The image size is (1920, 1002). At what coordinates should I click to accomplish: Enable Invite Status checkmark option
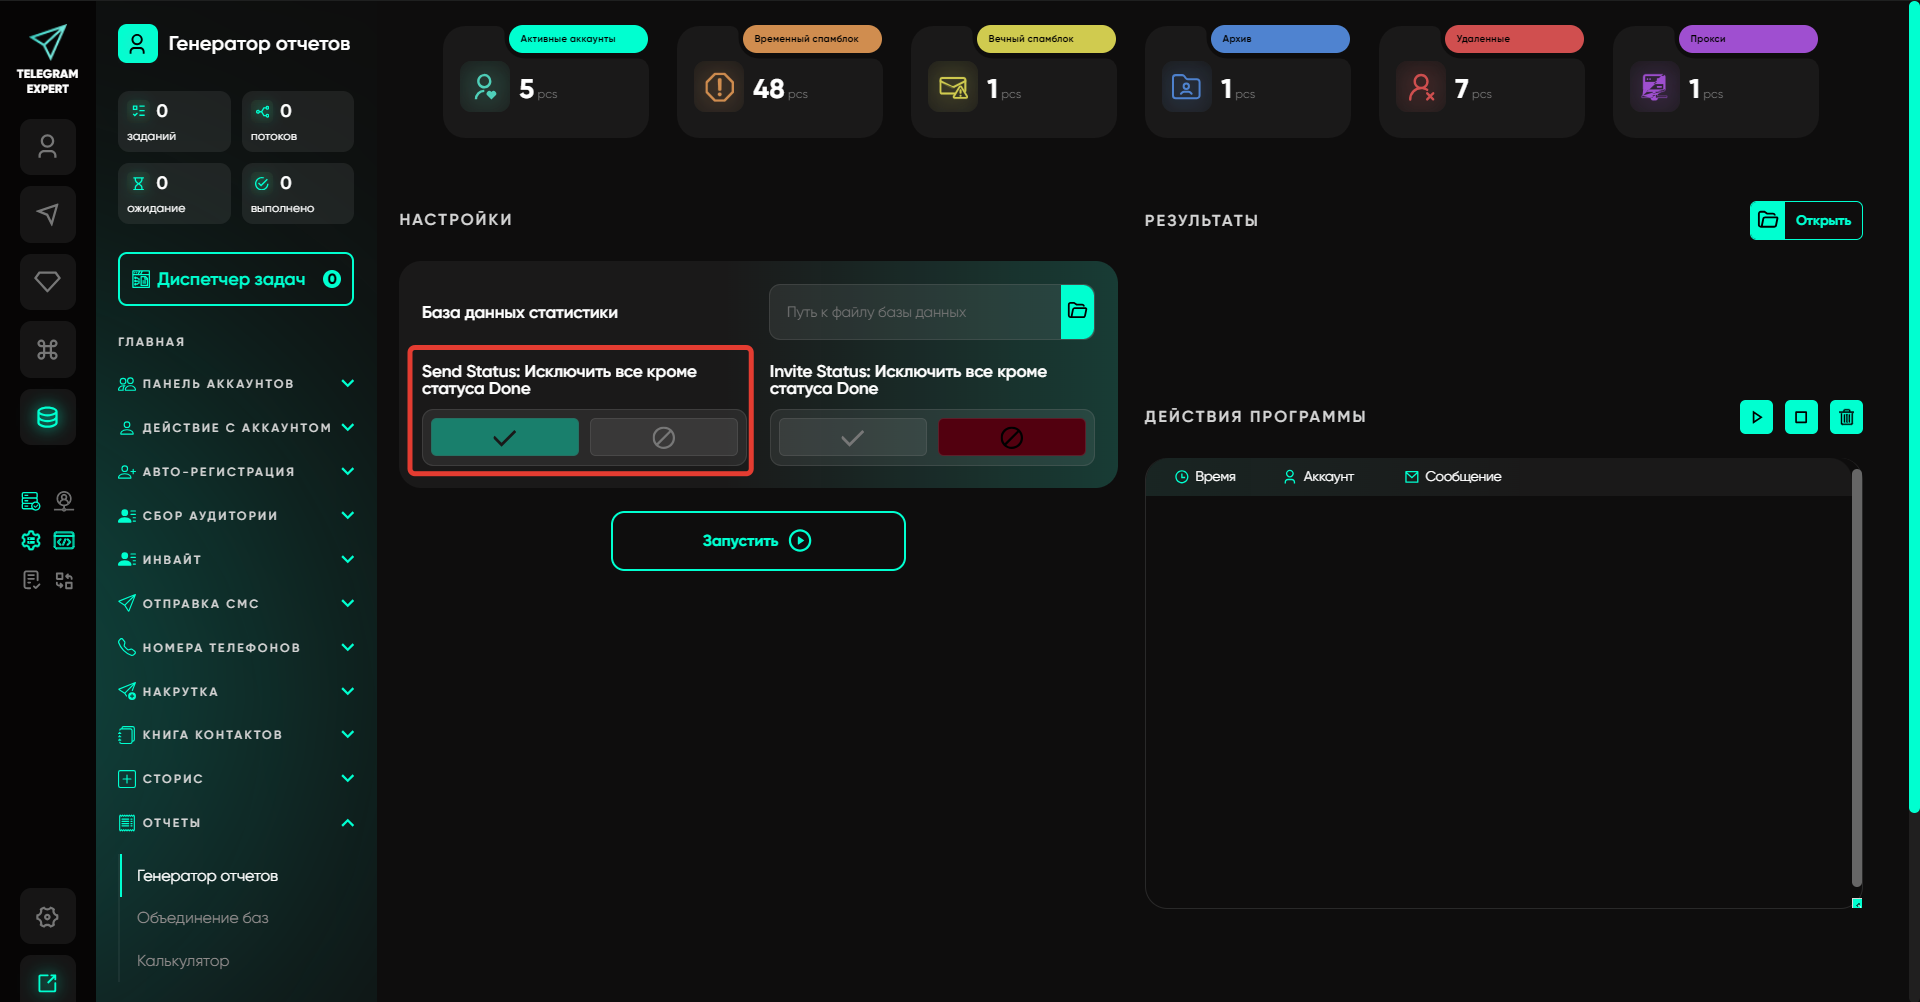(852, 437)
